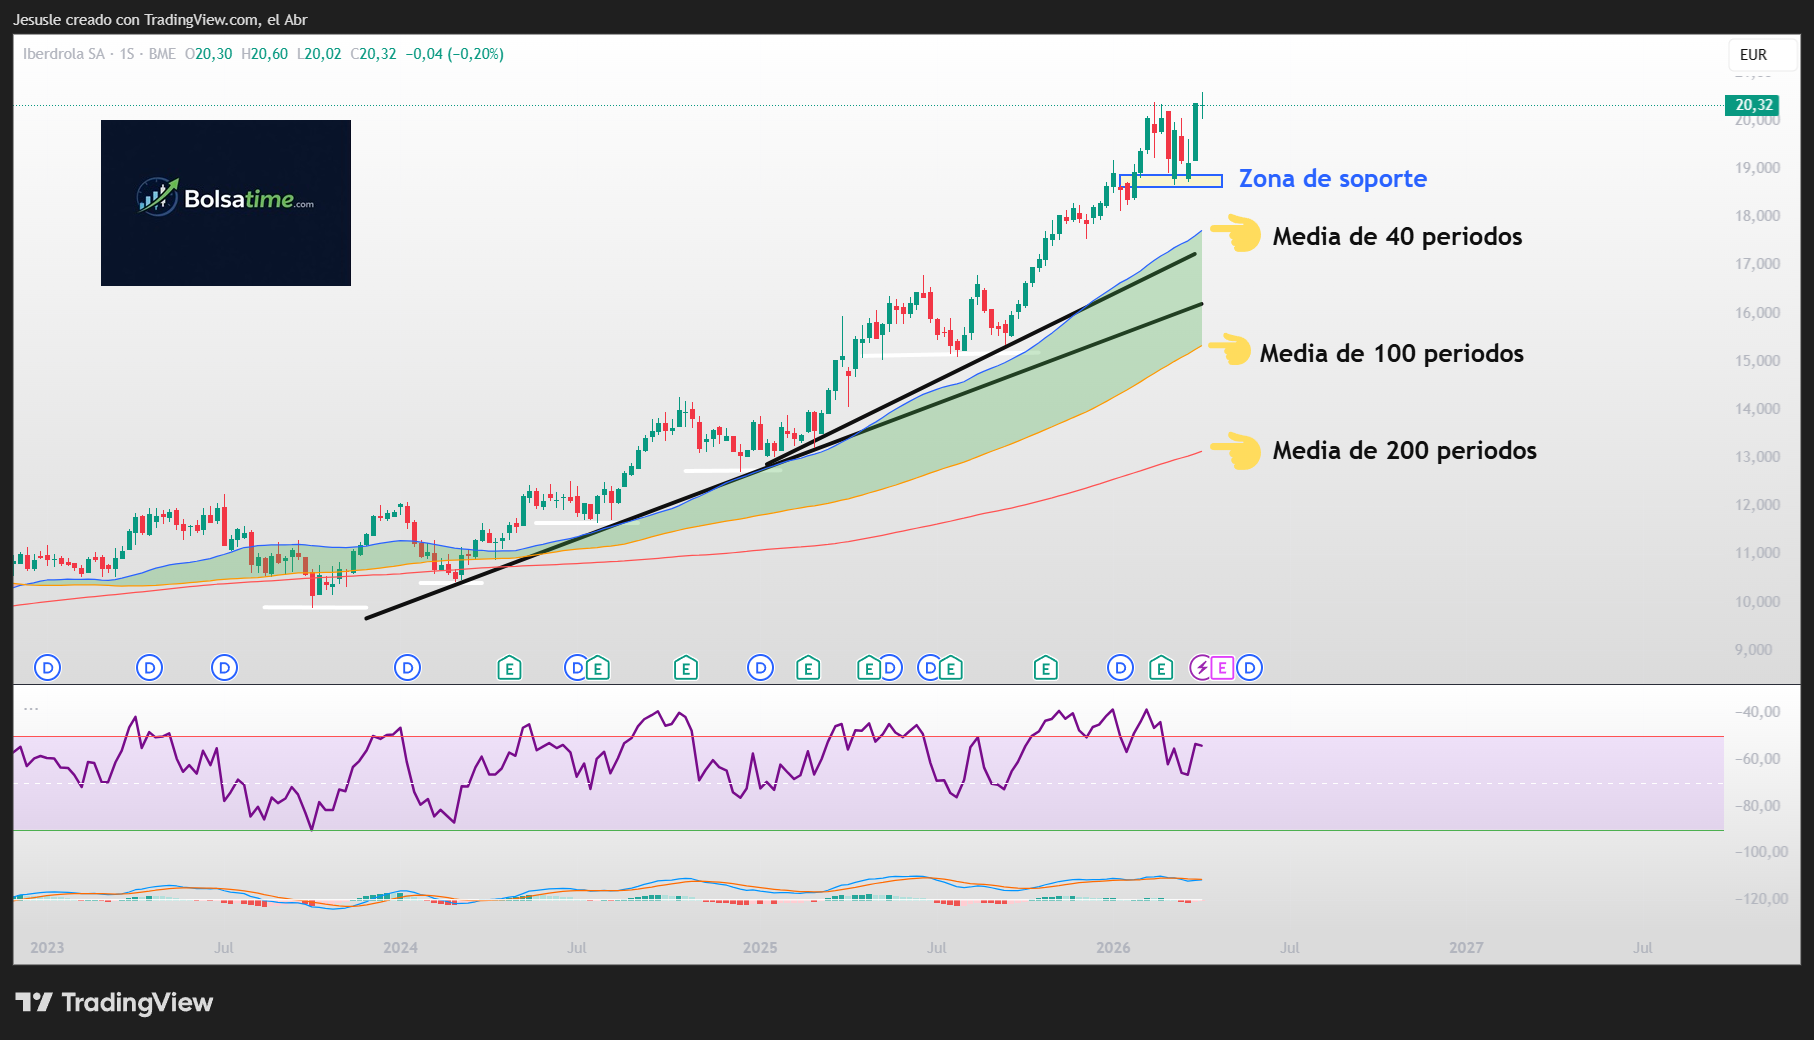Viewport: 1814px width, 1040px height.
Task: Click the pink E earnings marker
Action: [1222, 668]
